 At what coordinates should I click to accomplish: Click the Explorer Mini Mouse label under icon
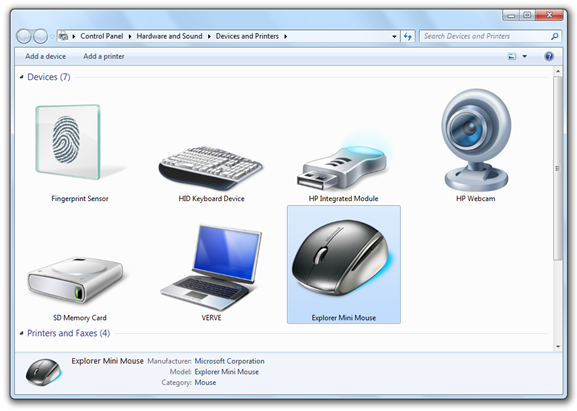coord(344,318)
